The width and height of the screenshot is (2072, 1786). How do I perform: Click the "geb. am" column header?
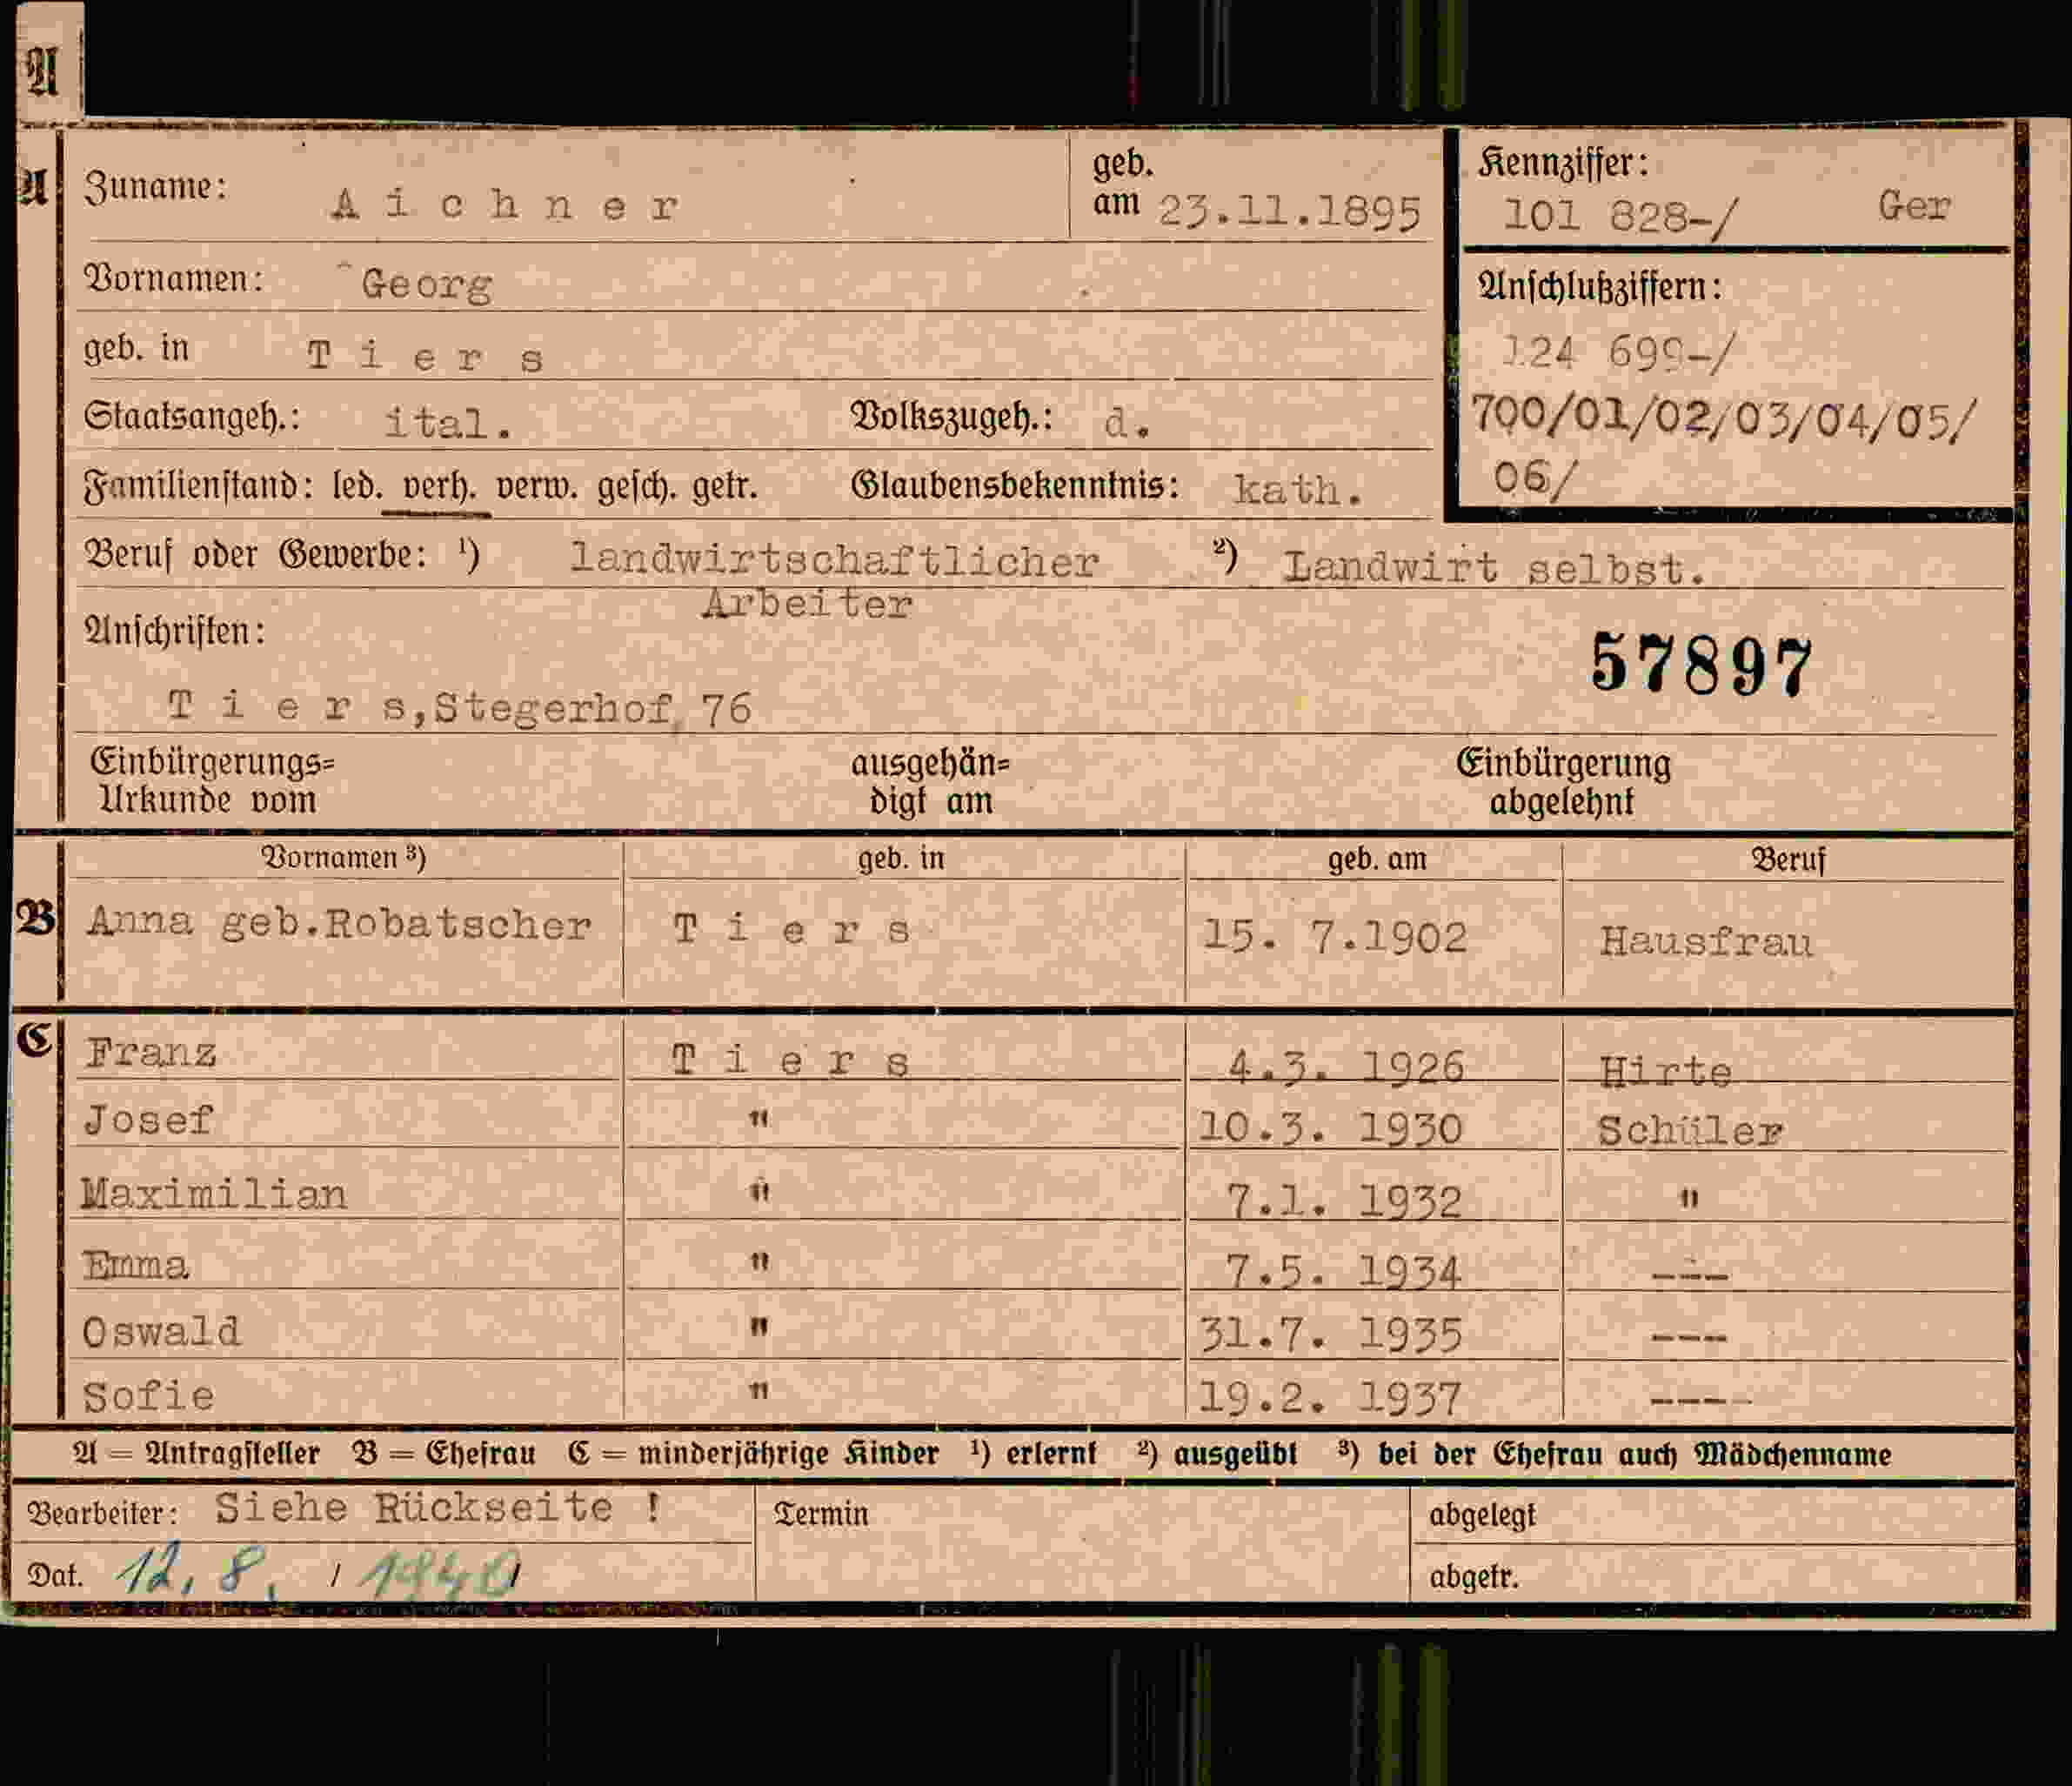click(1377, 859)
